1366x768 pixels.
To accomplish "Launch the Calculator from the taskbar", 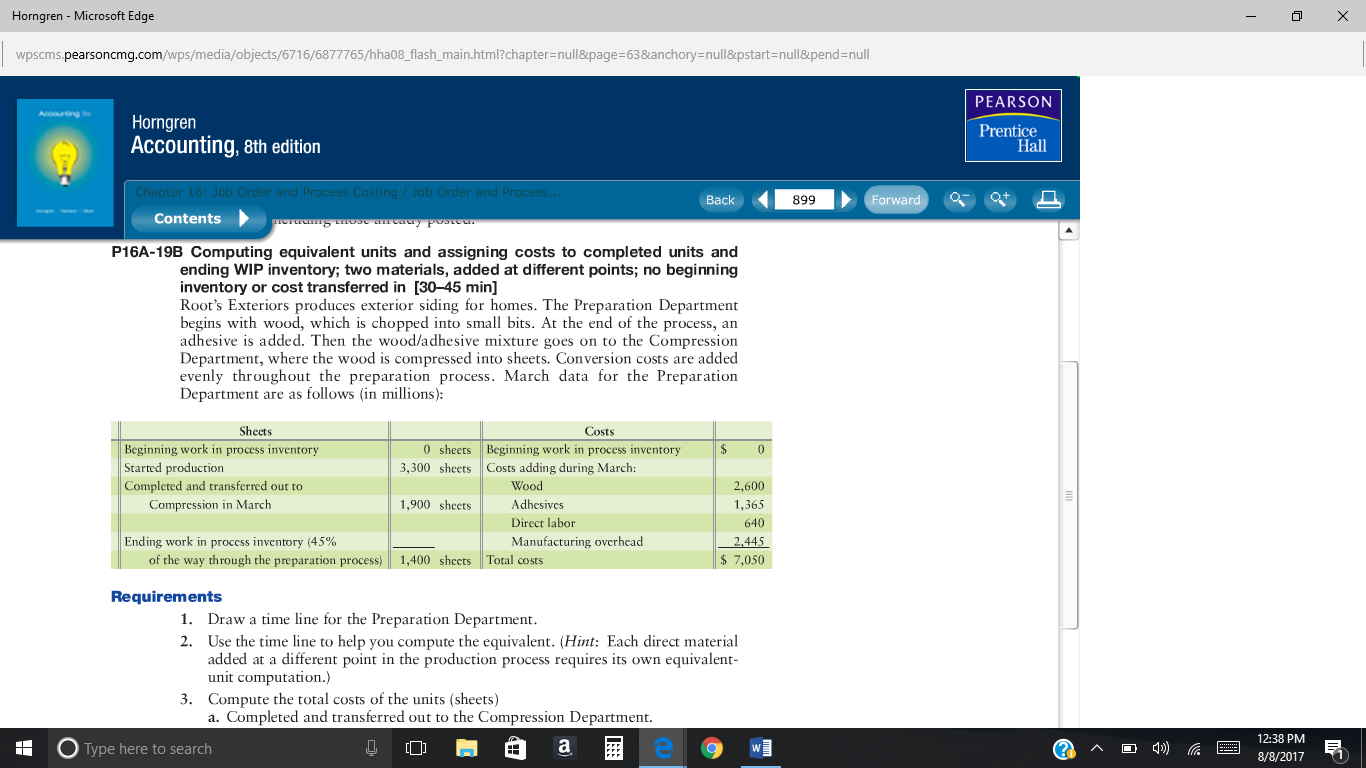I will point(613,747).
